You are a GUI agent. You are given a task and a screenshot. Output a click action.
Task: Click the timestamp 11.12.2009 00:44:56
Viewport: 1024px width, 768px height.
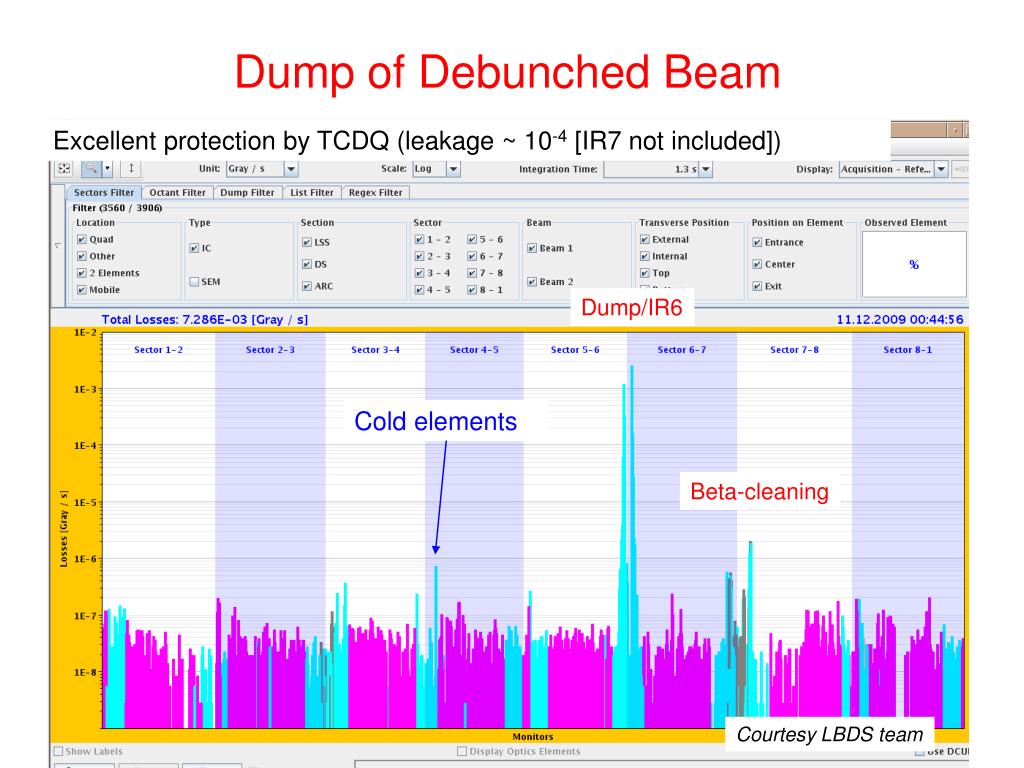click(x=900, y=319)
